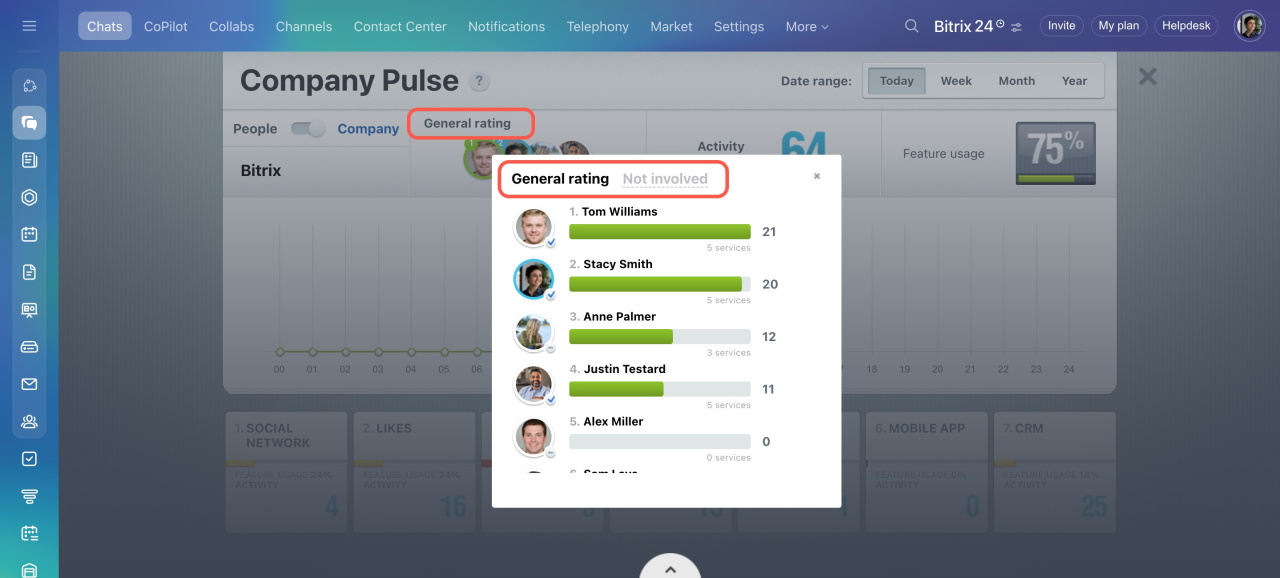This screenshot has width=1280, height=578.
Task: Click the search magnifier icon
Action: click(911, 26)
